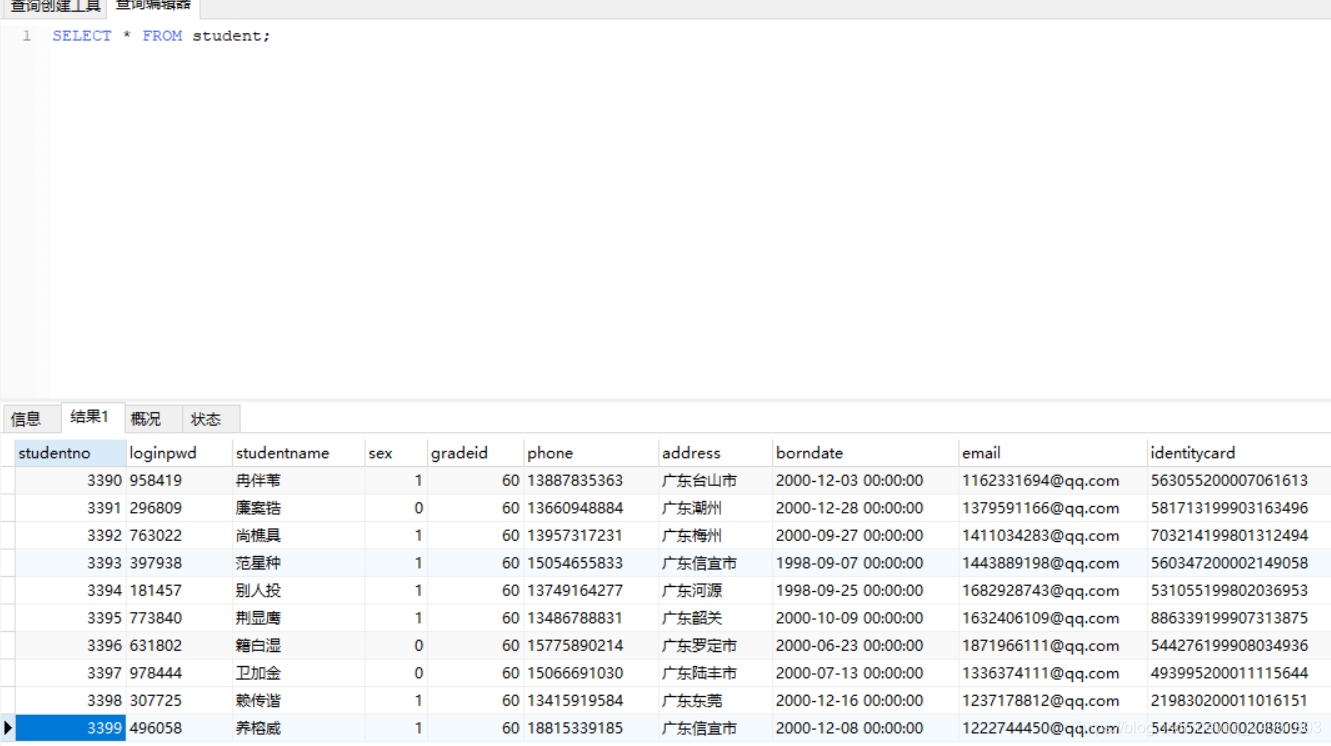Select address cell 广东潮州
Image resolution: width=1331 pixels, height=746 pixels.
click(x=715, y=508)
